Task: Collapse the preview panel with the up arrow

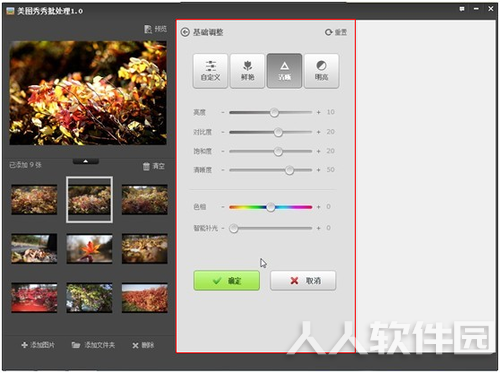Action: point(86,161)
